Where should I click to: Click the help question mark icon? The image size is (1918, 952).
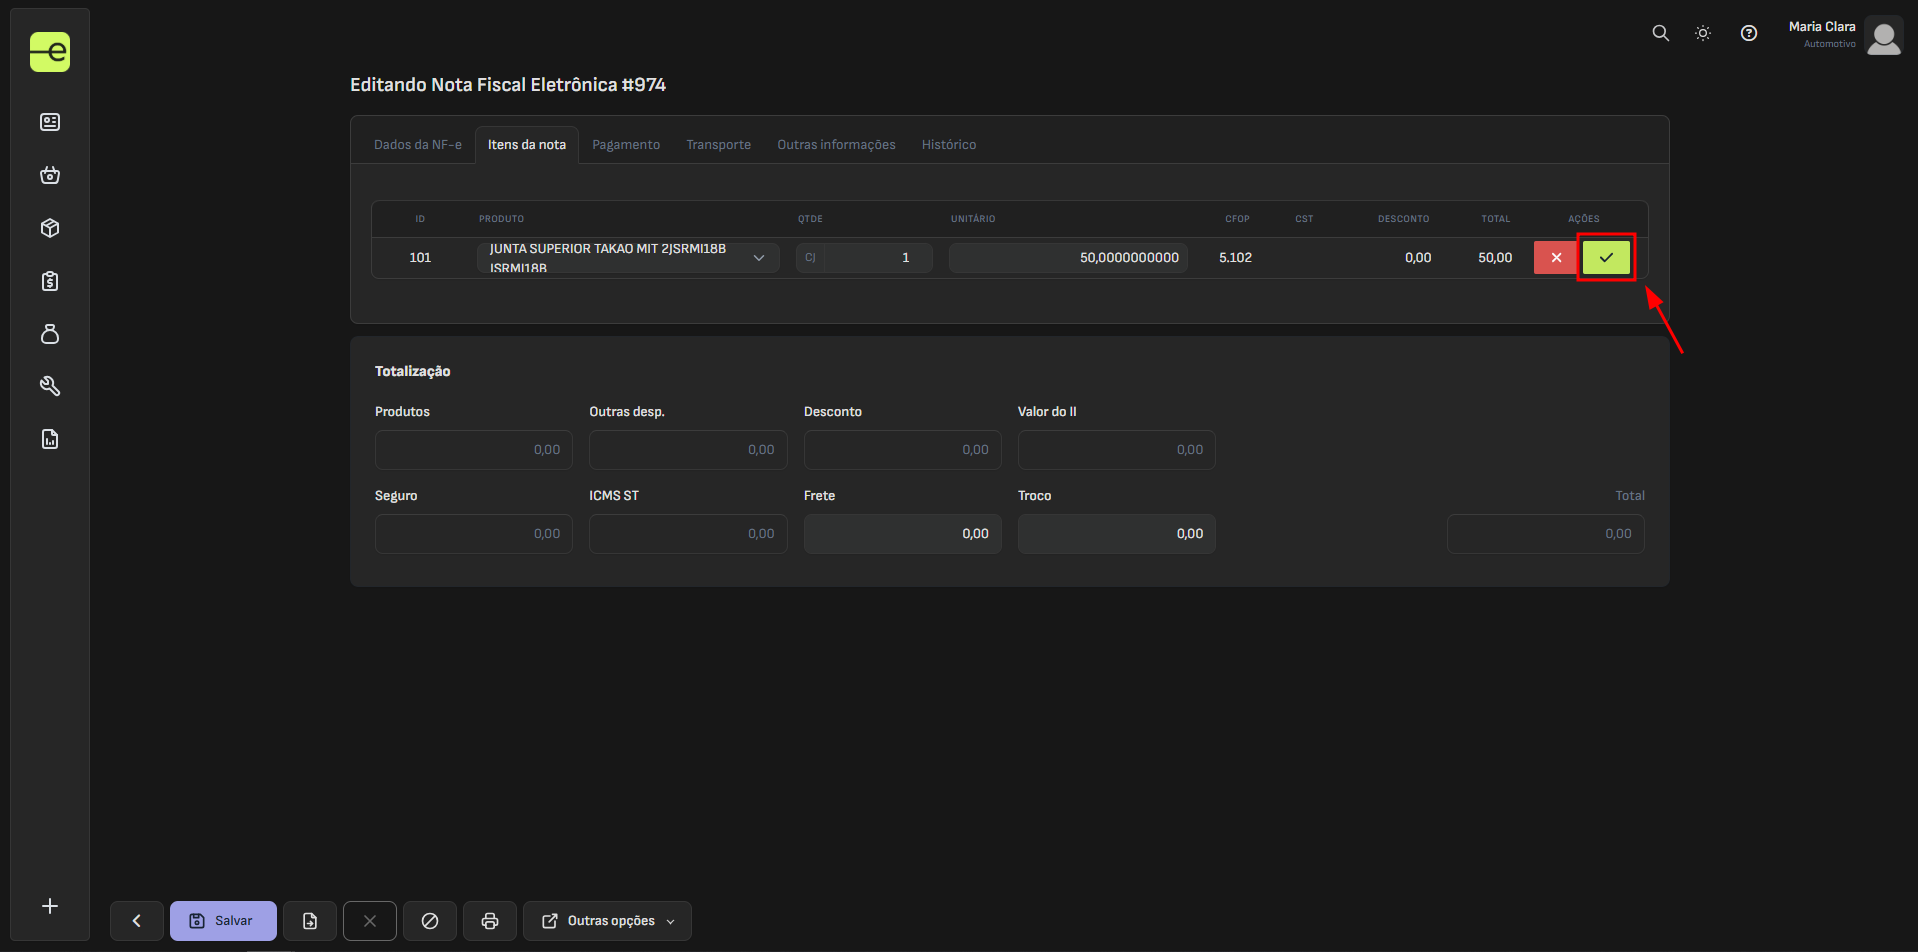click(1748, 33)
